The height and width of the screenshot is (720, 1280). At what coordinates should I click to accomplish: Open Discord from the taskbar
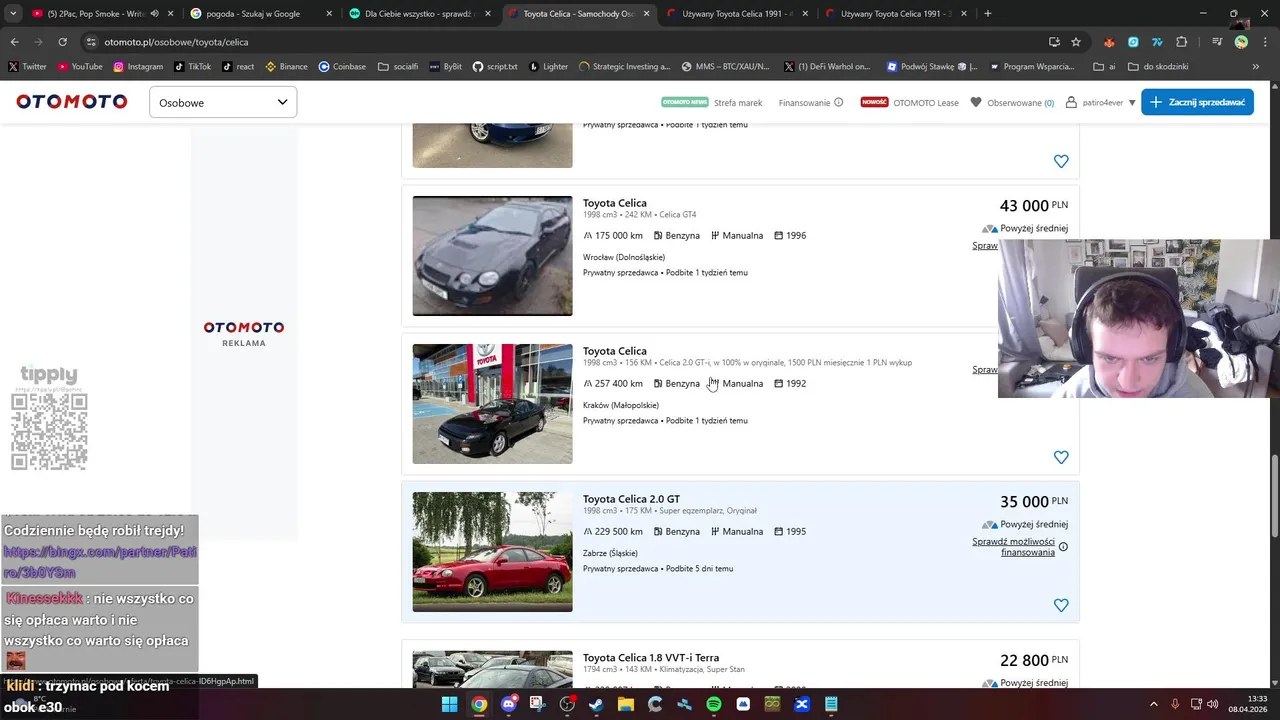(509, 704)
